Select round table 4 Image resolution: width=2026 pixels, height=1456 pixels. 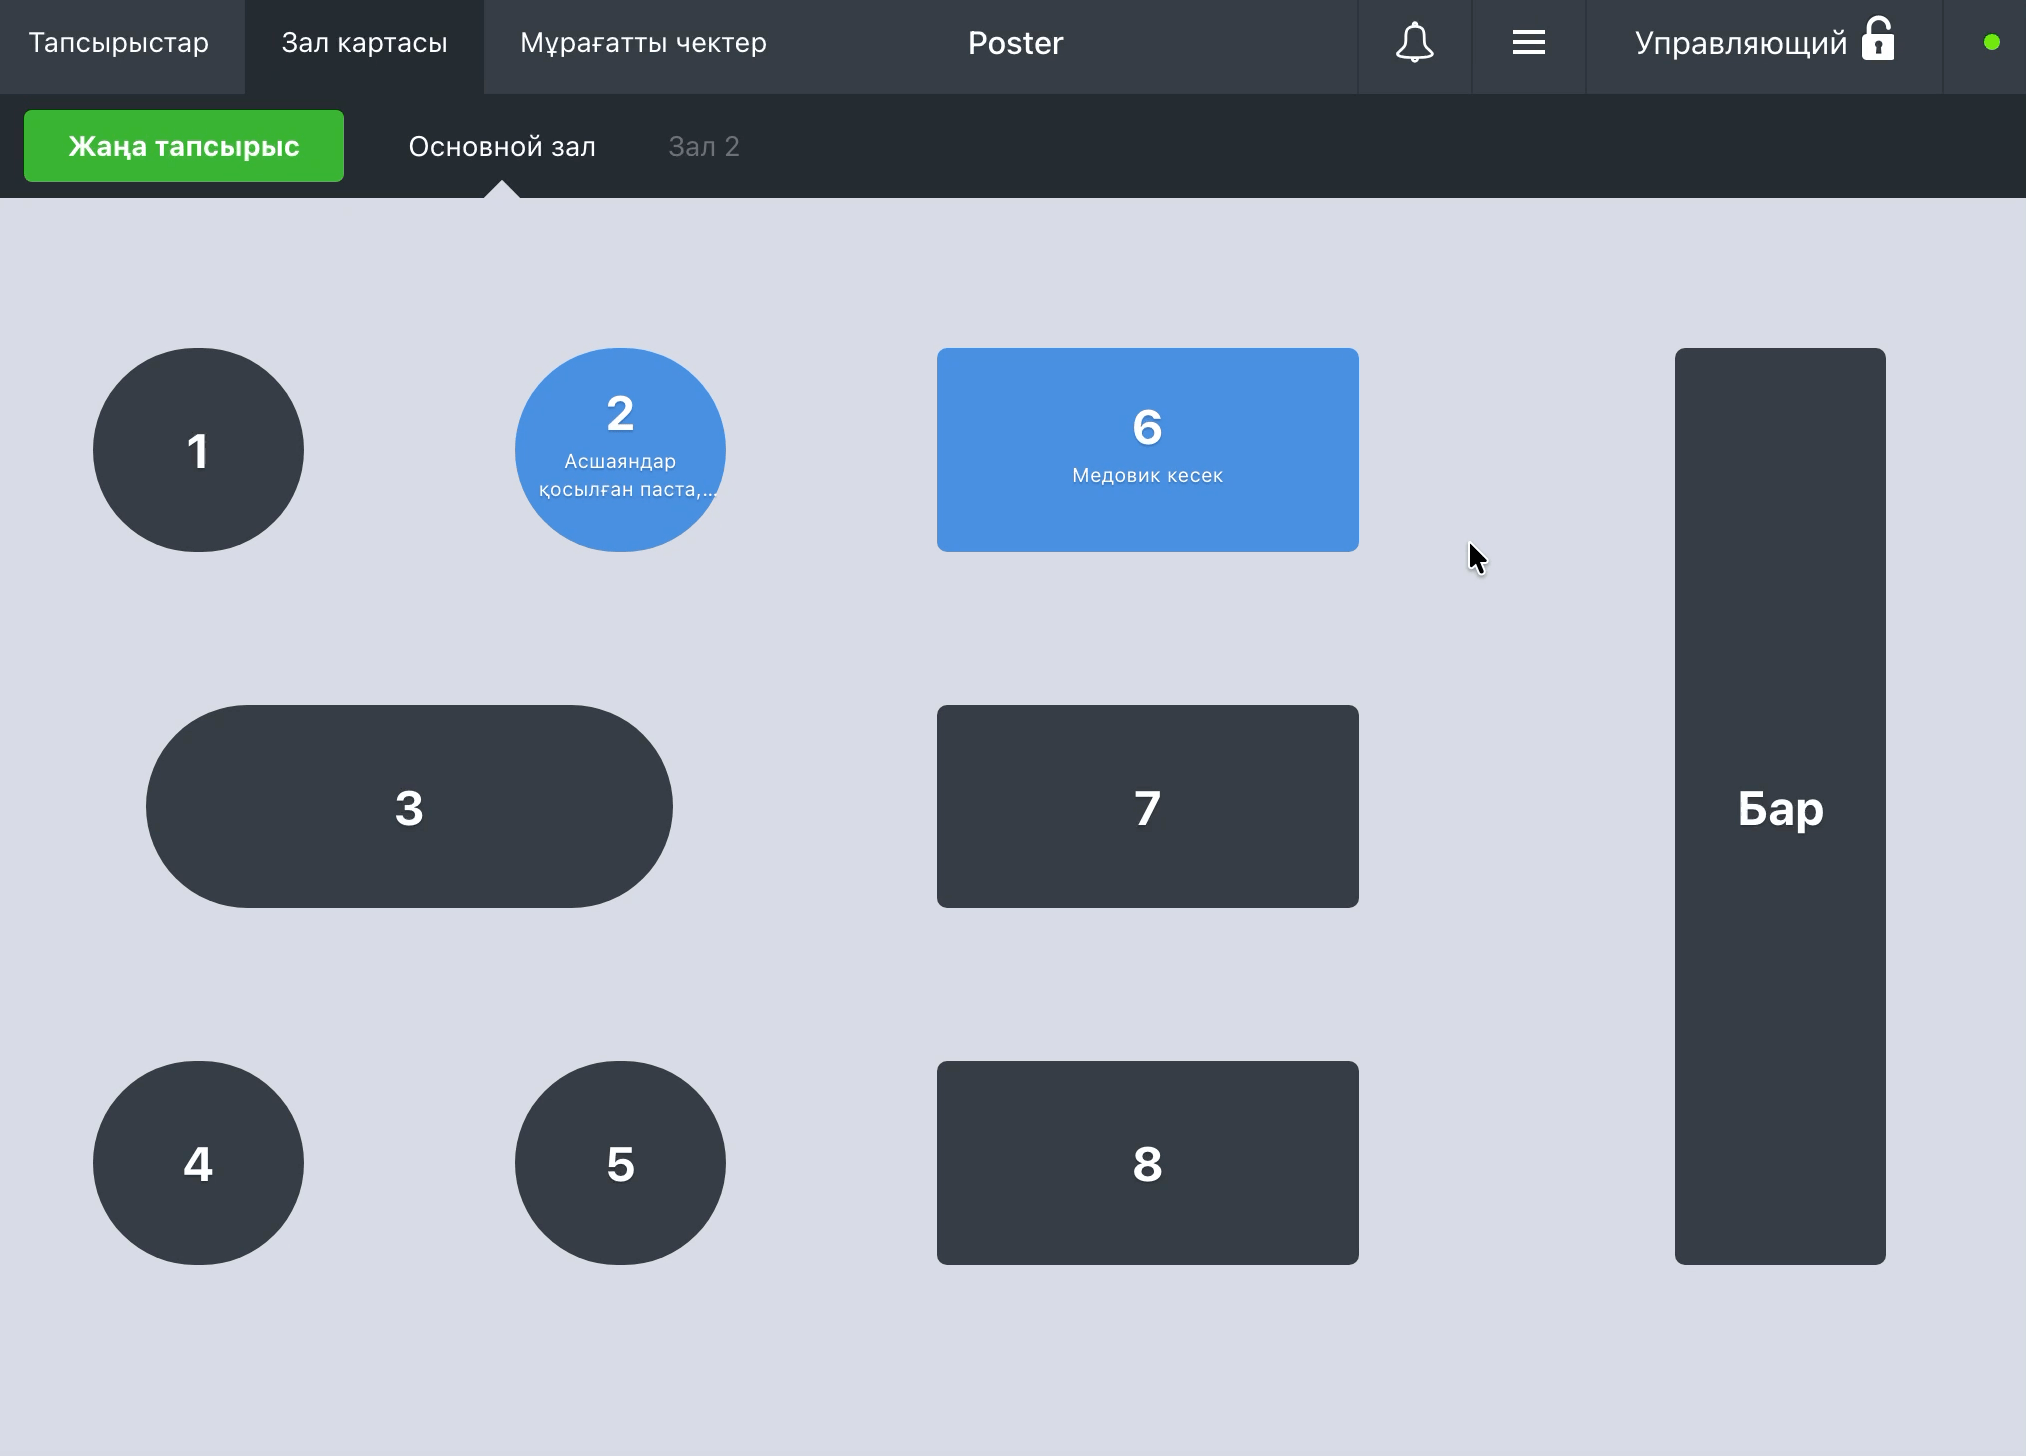click(198, 1163)
